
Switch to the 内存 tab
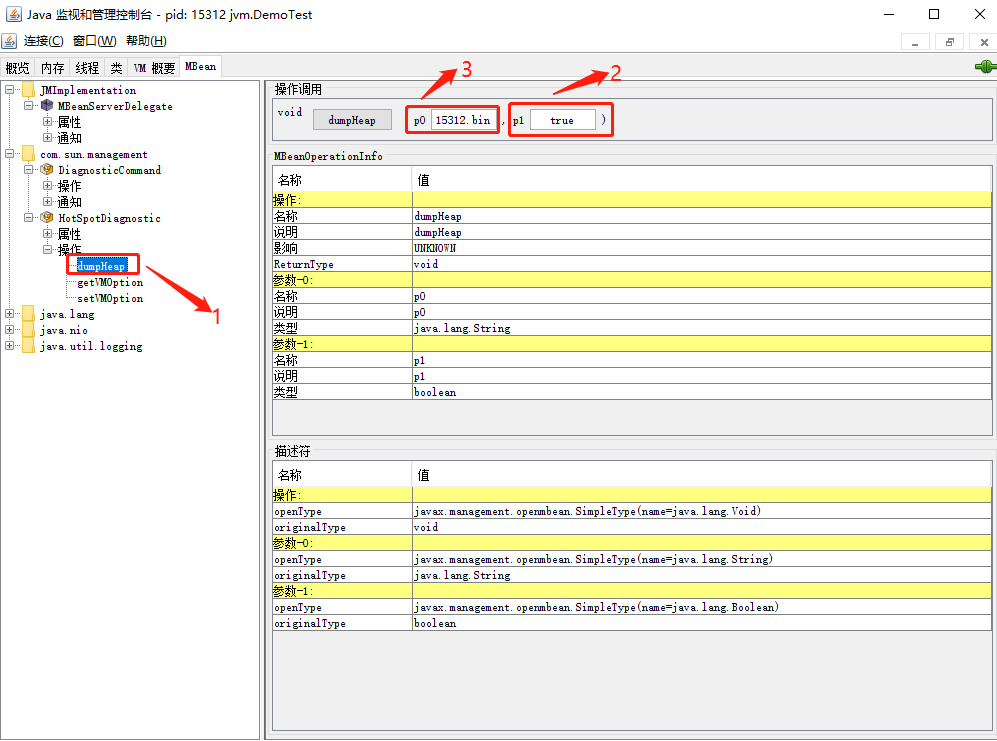[x=53, y=67]
